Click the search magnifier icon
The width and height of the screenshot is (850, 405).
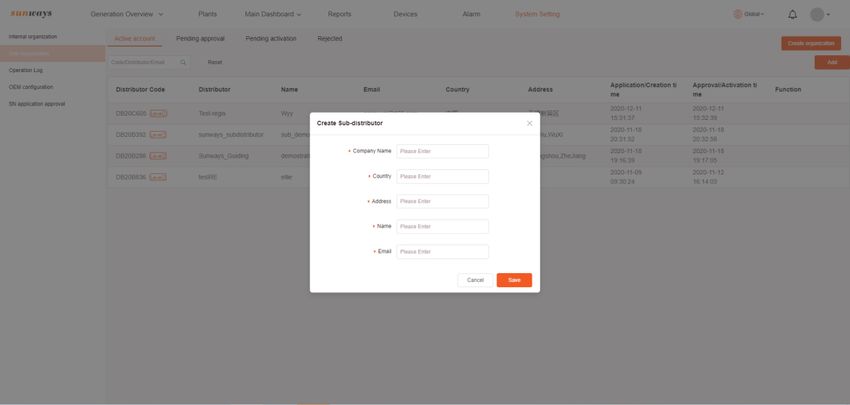(183, 62)
